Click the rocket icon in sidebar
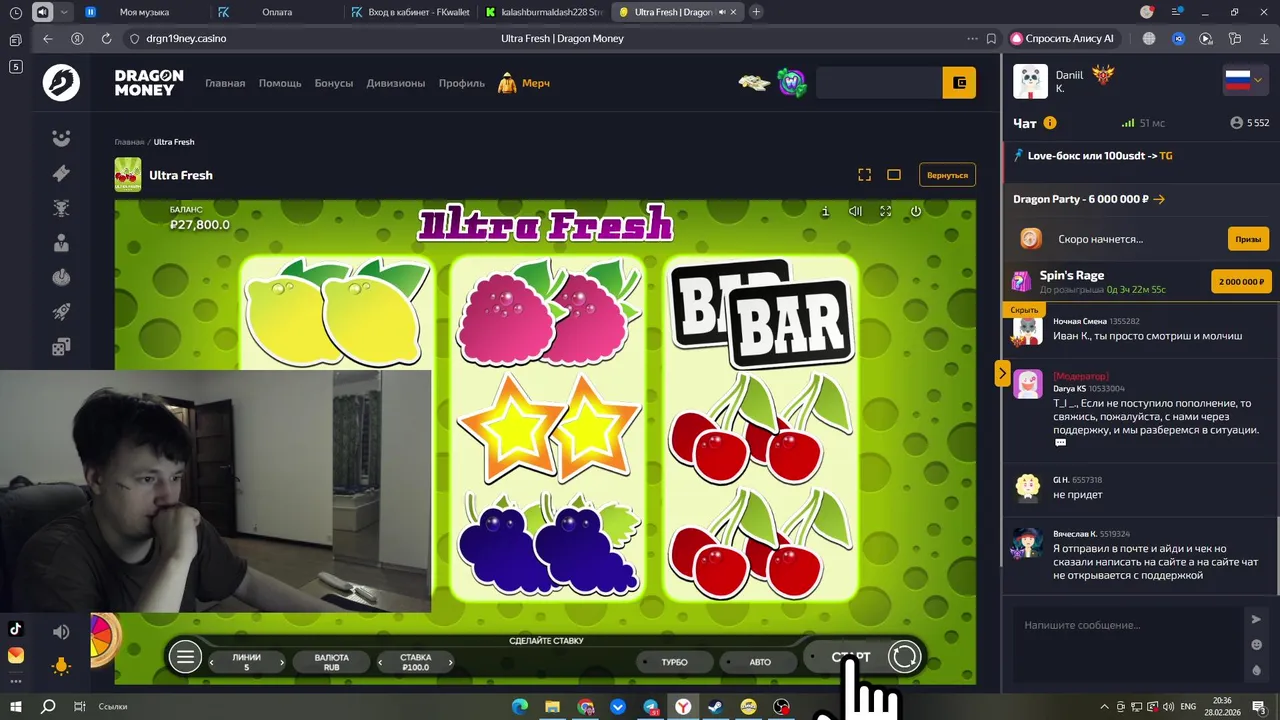1280x720 pixels. coord(61,312)
